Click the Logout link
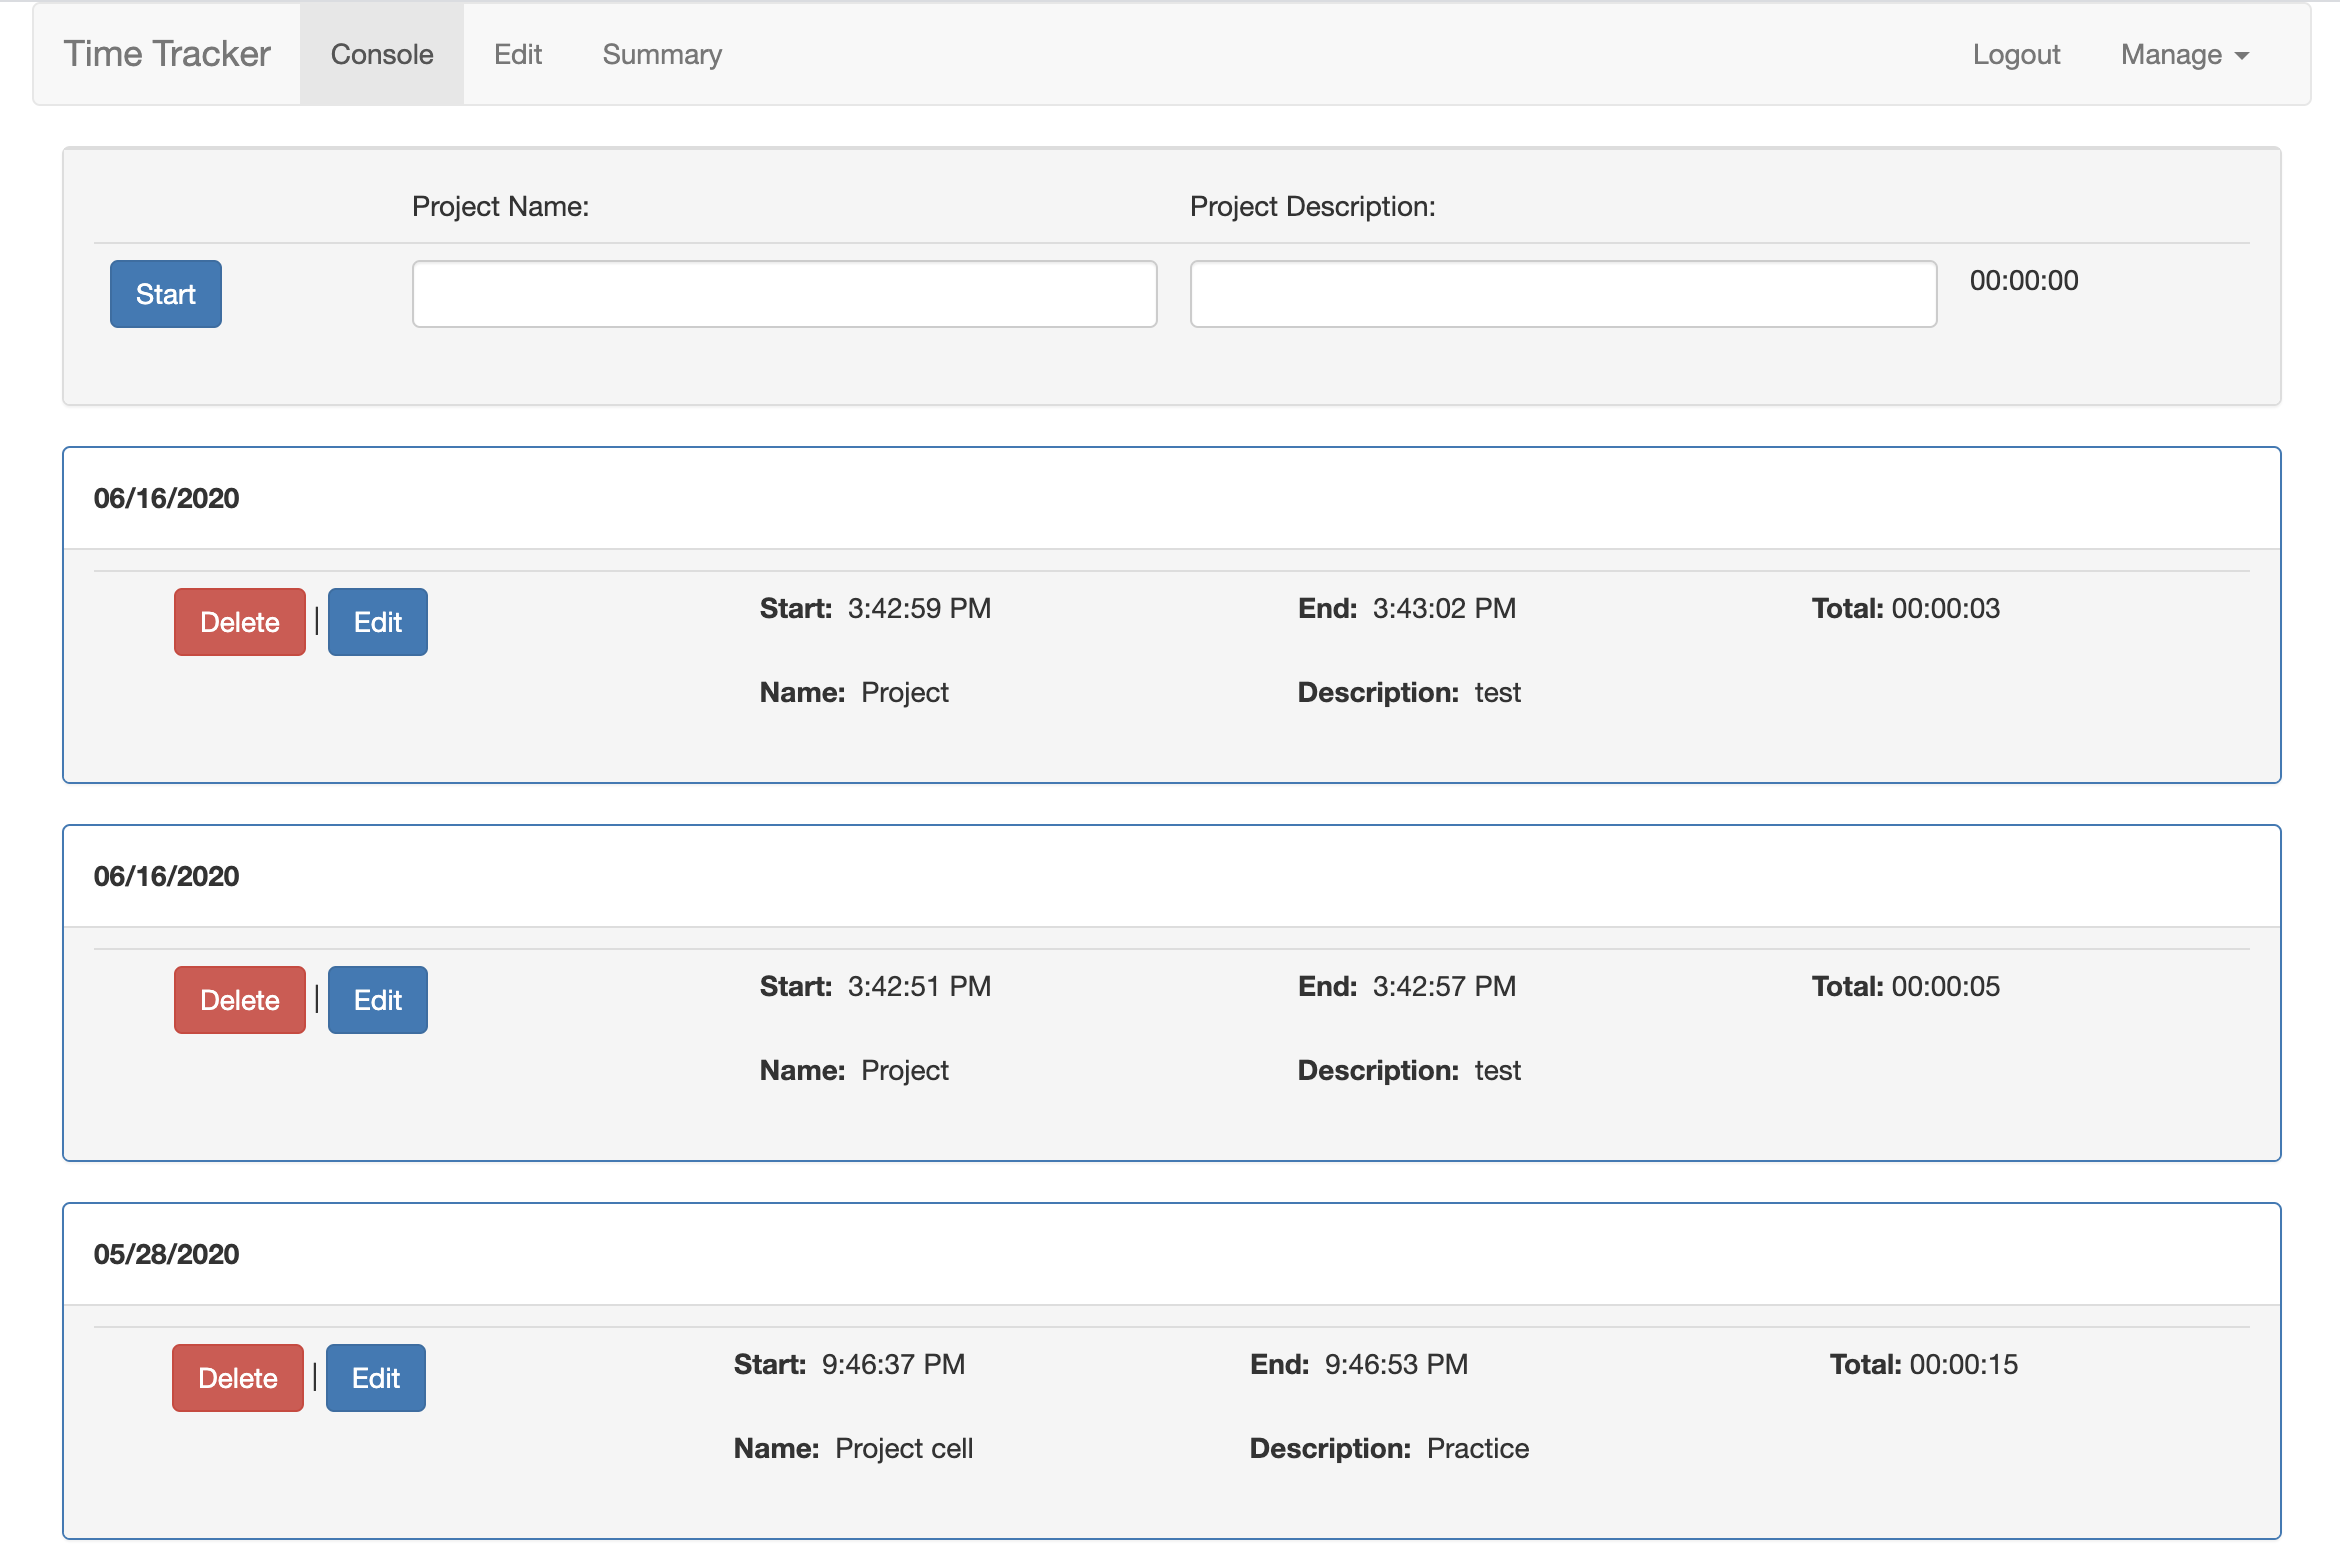Viewport: 2340px width, 1564px height. pyautogui.click(x=2016, y=54)
